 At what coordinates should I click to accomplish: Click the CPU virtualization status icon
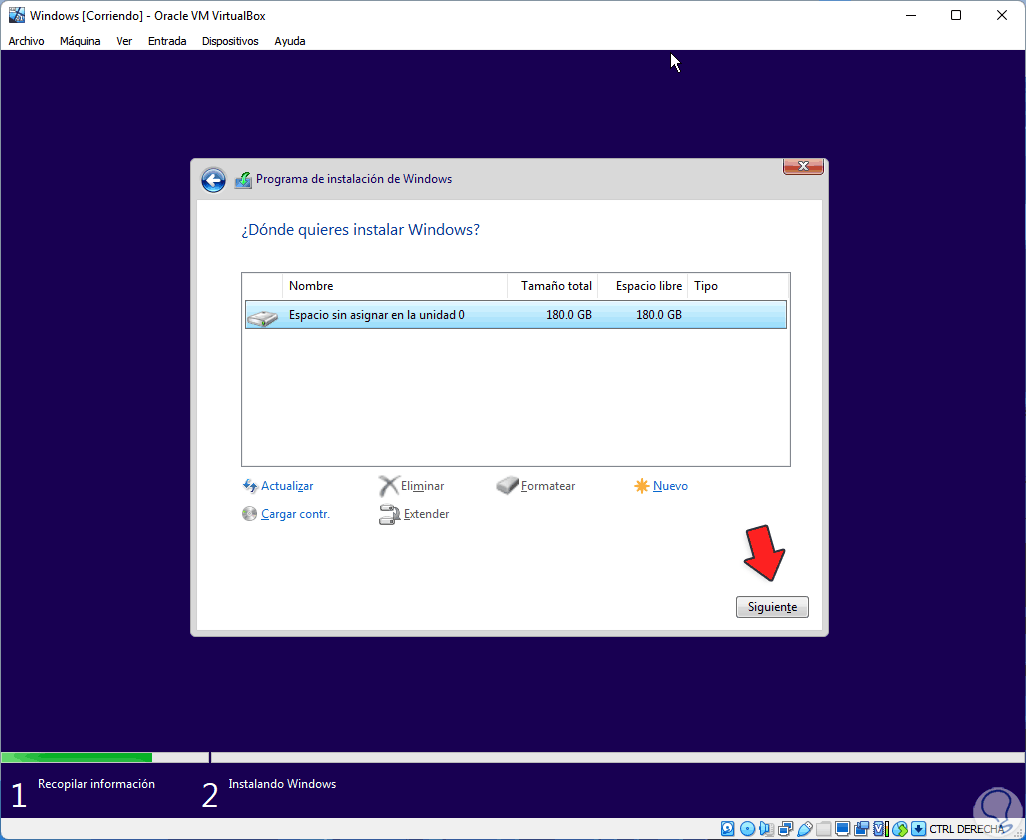click(x=881, y=829)
